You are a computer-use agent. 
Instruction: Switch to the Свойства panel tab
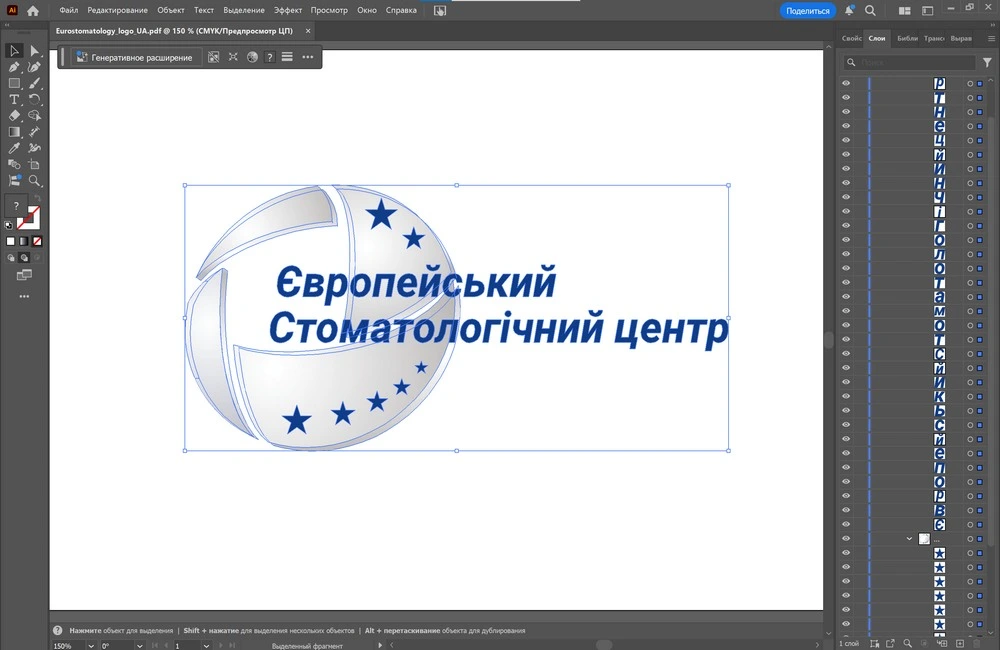point(851,38)
